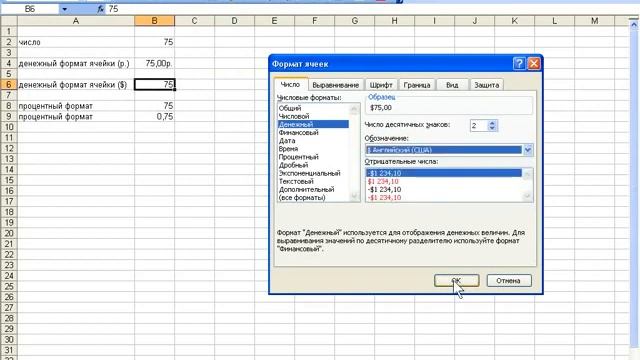Select row 15 header
This screenshot has width=640, height=360.
point(9,180)
